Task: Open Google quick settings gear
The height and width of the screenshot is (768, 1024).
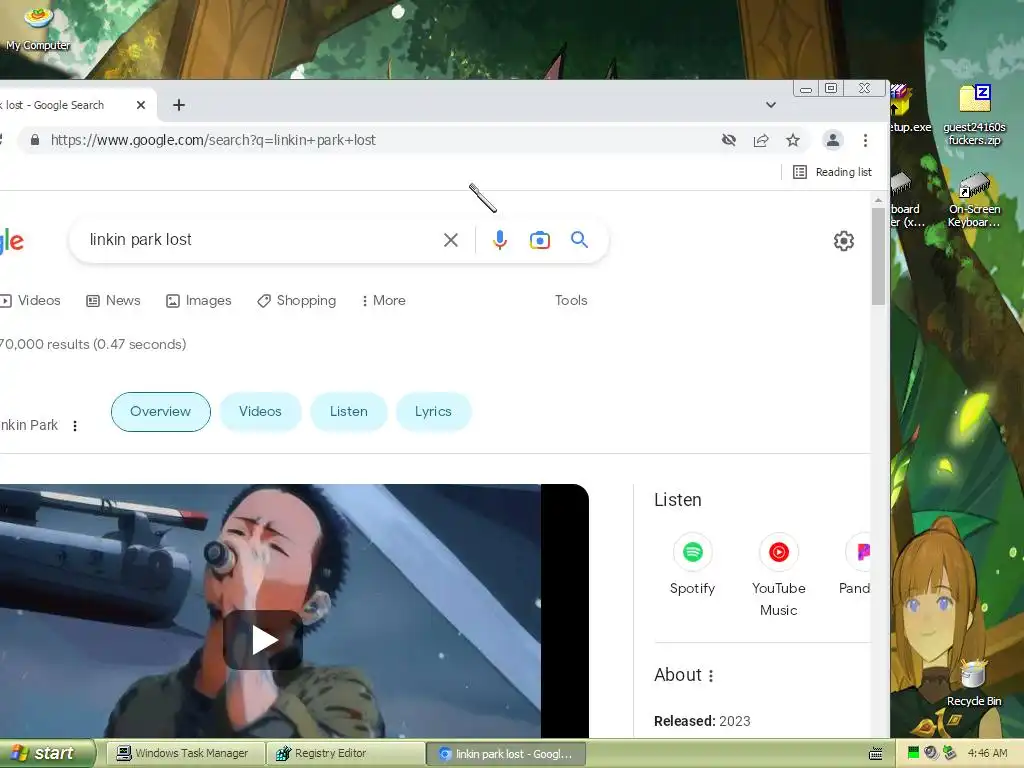Action: [x=844, y=241]
